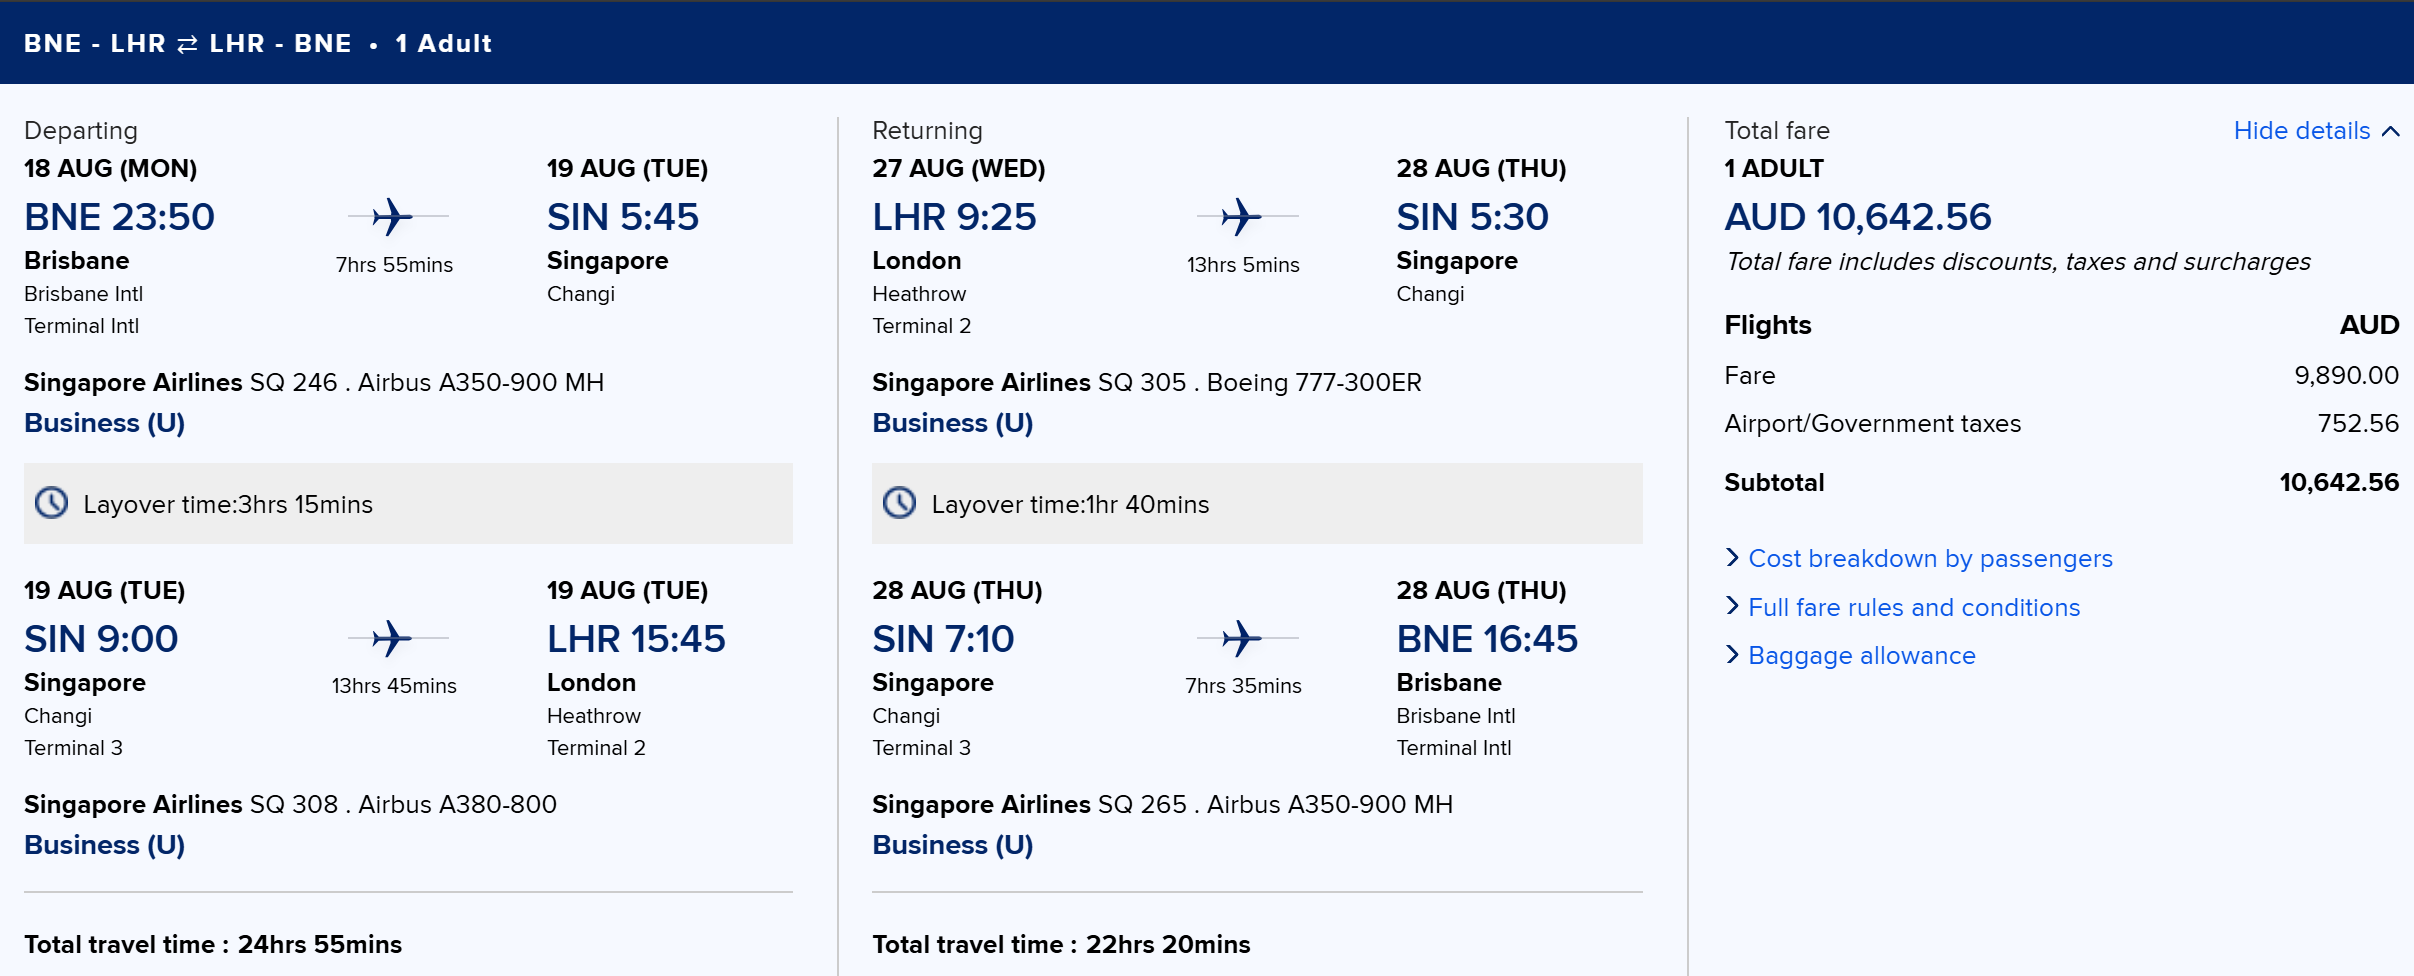Click Business (U) under flight SQ 308
Image resolution: width=2414 pixels, height=976 pixels.
tap(105, 845)
